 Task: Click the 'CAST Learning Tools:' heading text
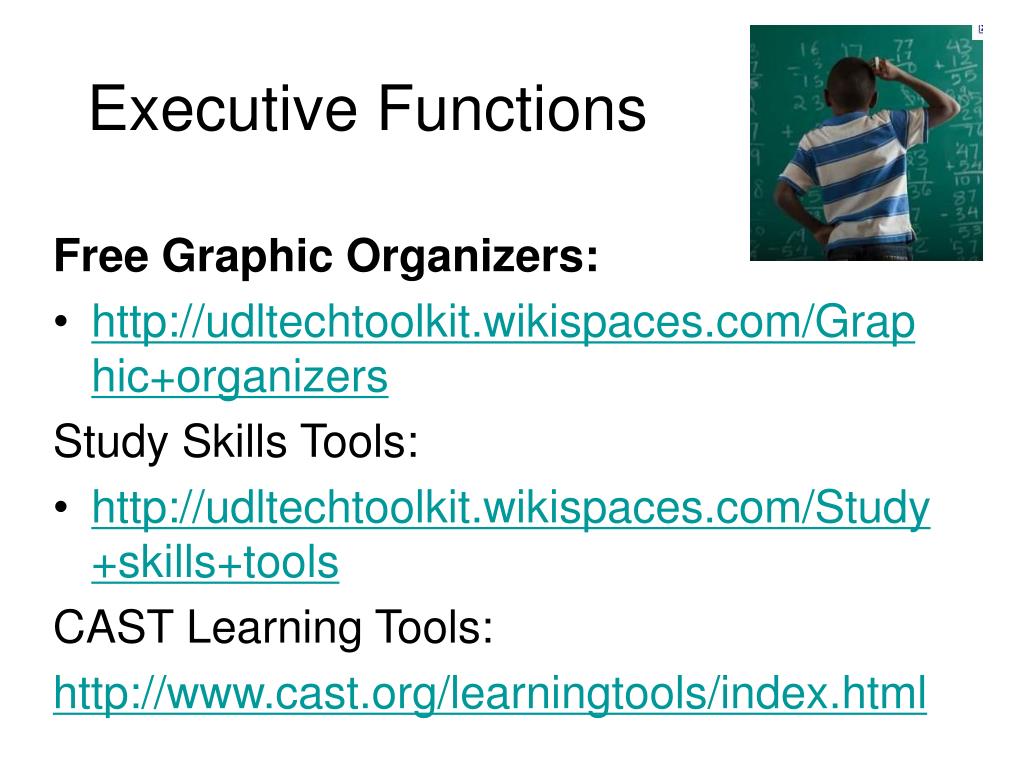(273, 628)
